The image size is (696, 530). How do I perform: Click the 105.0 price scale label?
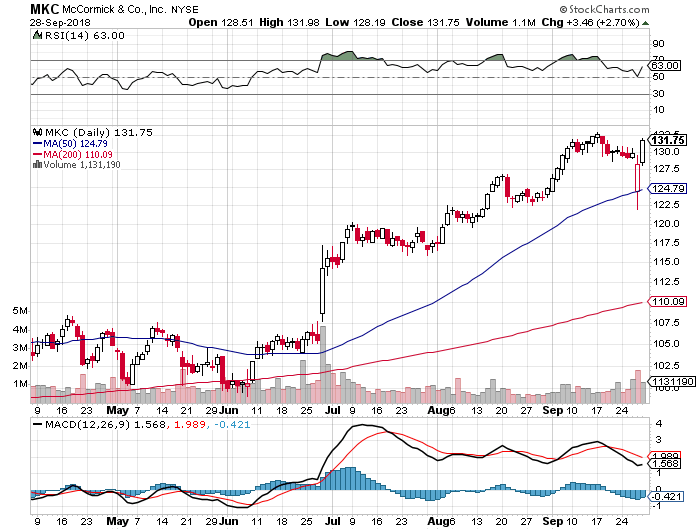tap(666, 344)
